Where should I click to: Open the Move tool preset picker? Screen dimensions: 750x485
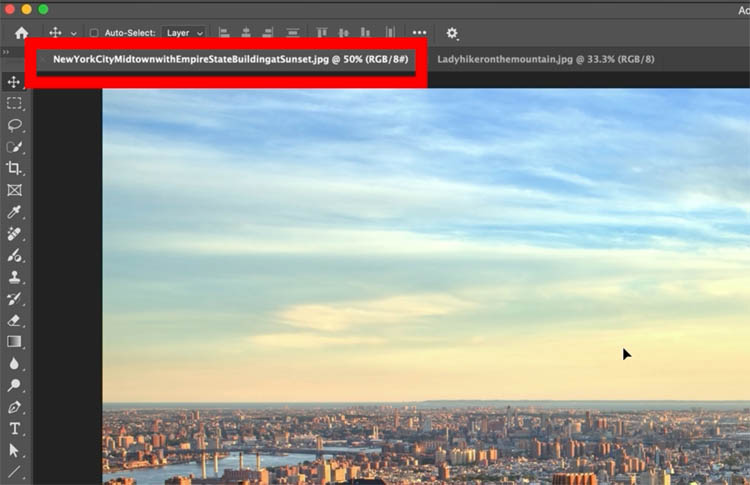[x=74, y=33]
